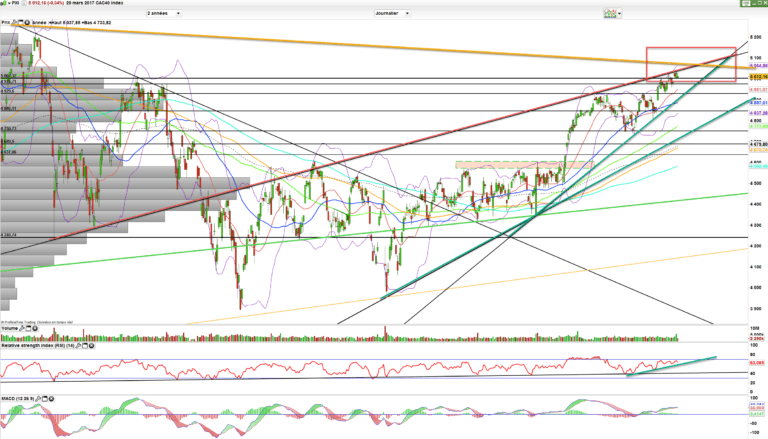
Task: Open Volume indicator settings wrench
Action: pos(22,326)
